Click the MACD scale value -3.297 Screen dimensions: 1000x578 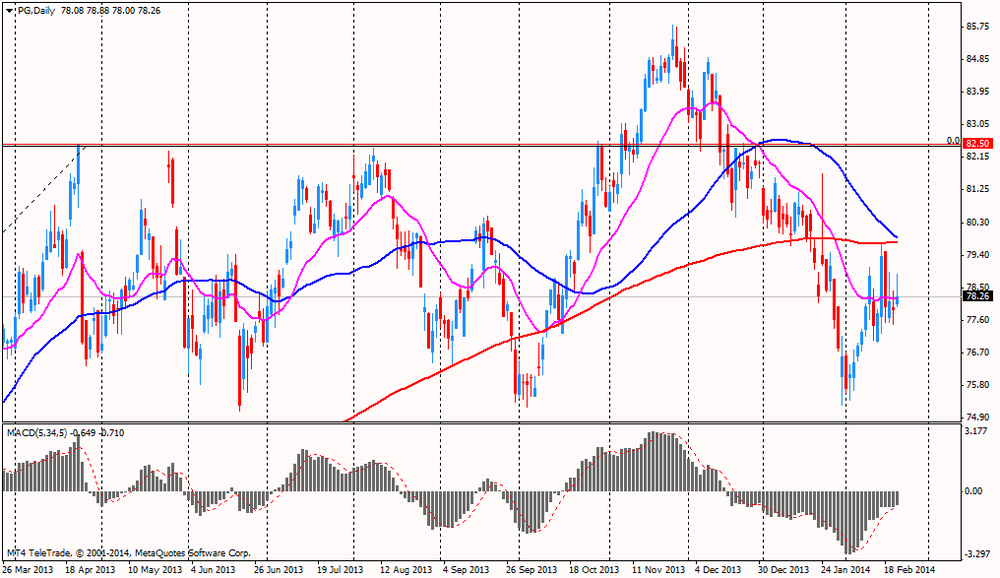coord(978,554)
